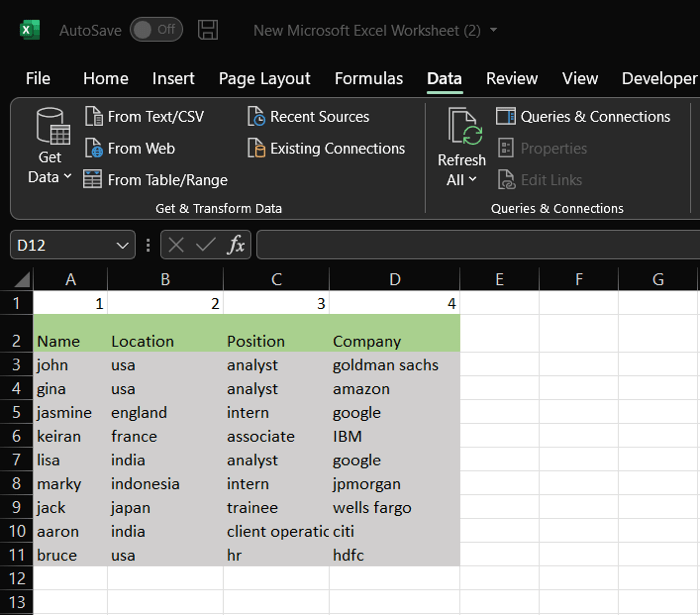Image resolution: width=700 pixels, height=615 pixels.
Task: Click the Save floppy disk icon
Action: [x=208, y=30]
